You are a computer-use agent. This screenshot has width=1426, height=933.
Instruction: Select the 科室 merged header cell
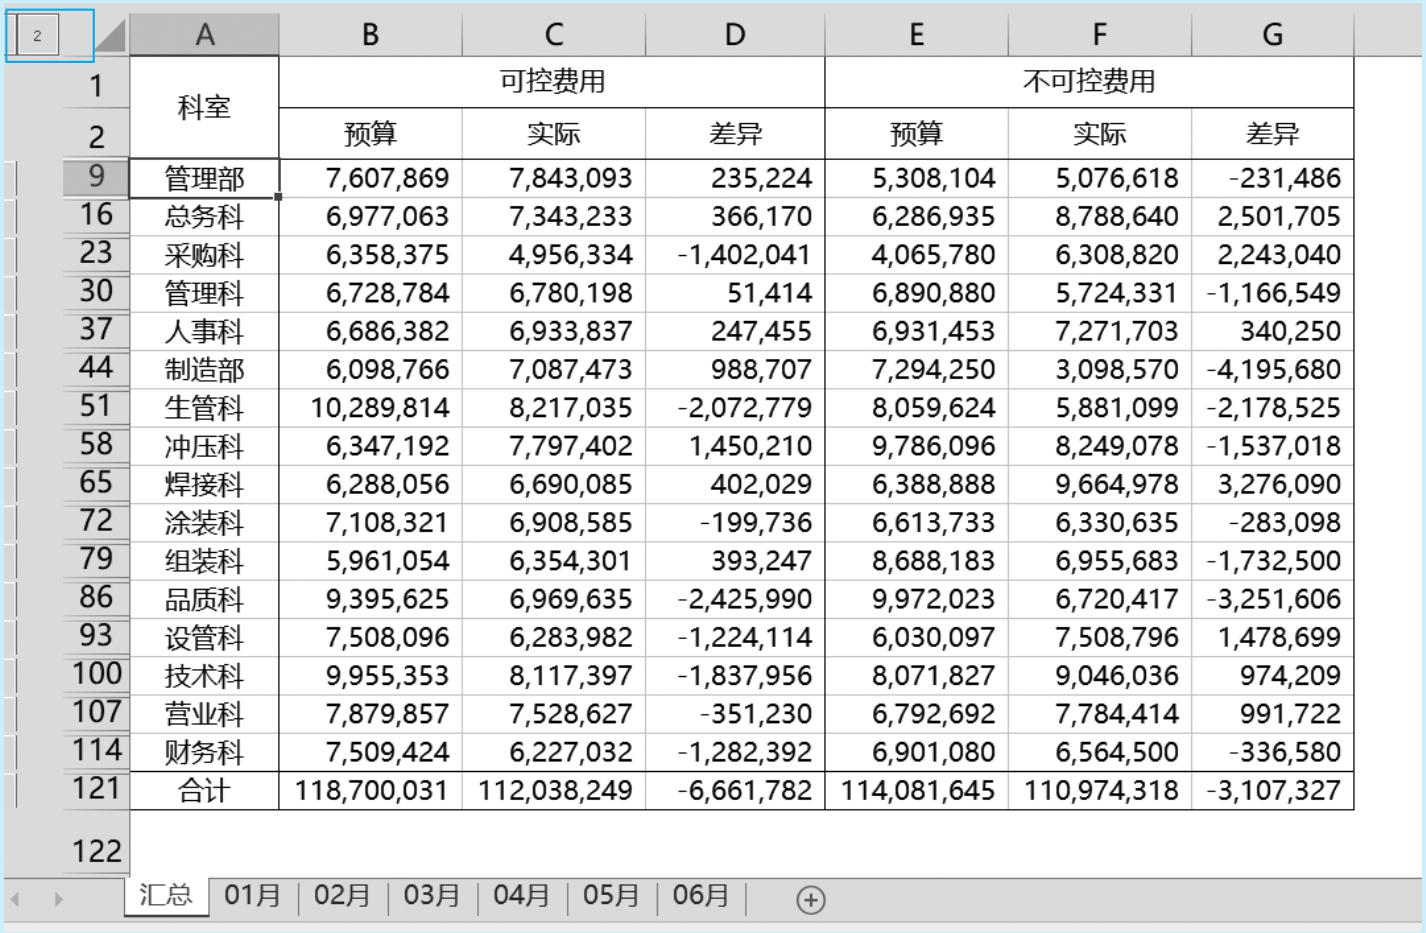click(204, 107)
